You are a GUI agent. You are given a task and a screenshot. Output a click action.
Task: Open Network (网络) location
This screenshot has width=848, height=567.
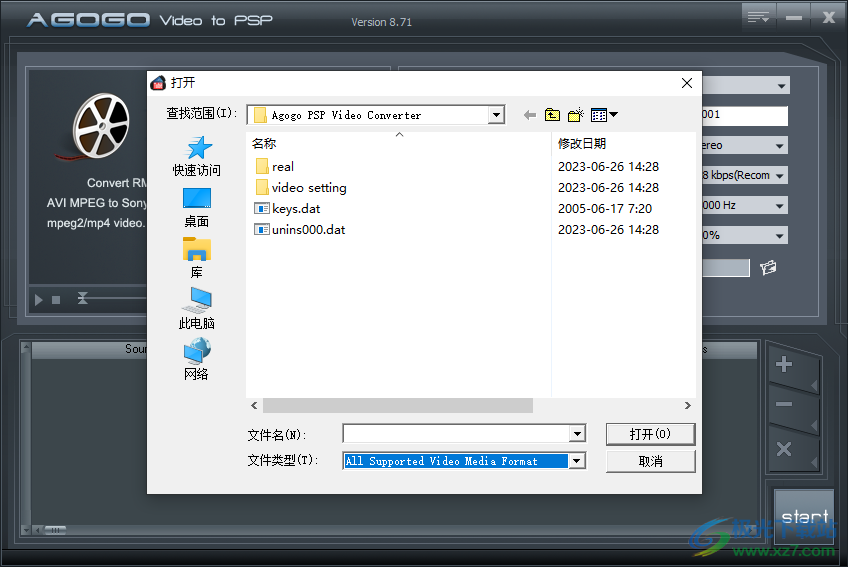[x=197, y=360]
